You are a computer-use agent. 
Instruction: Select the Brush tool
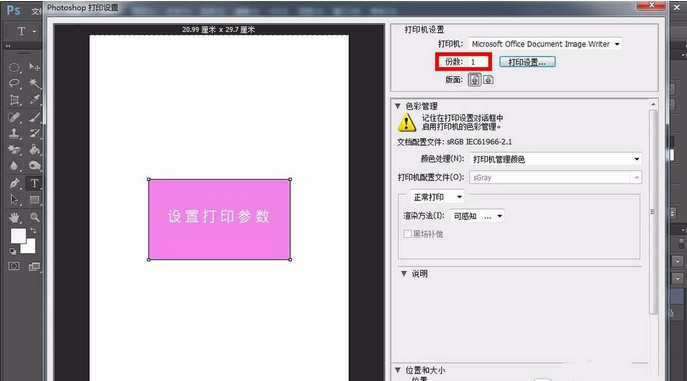coord(34,117)
